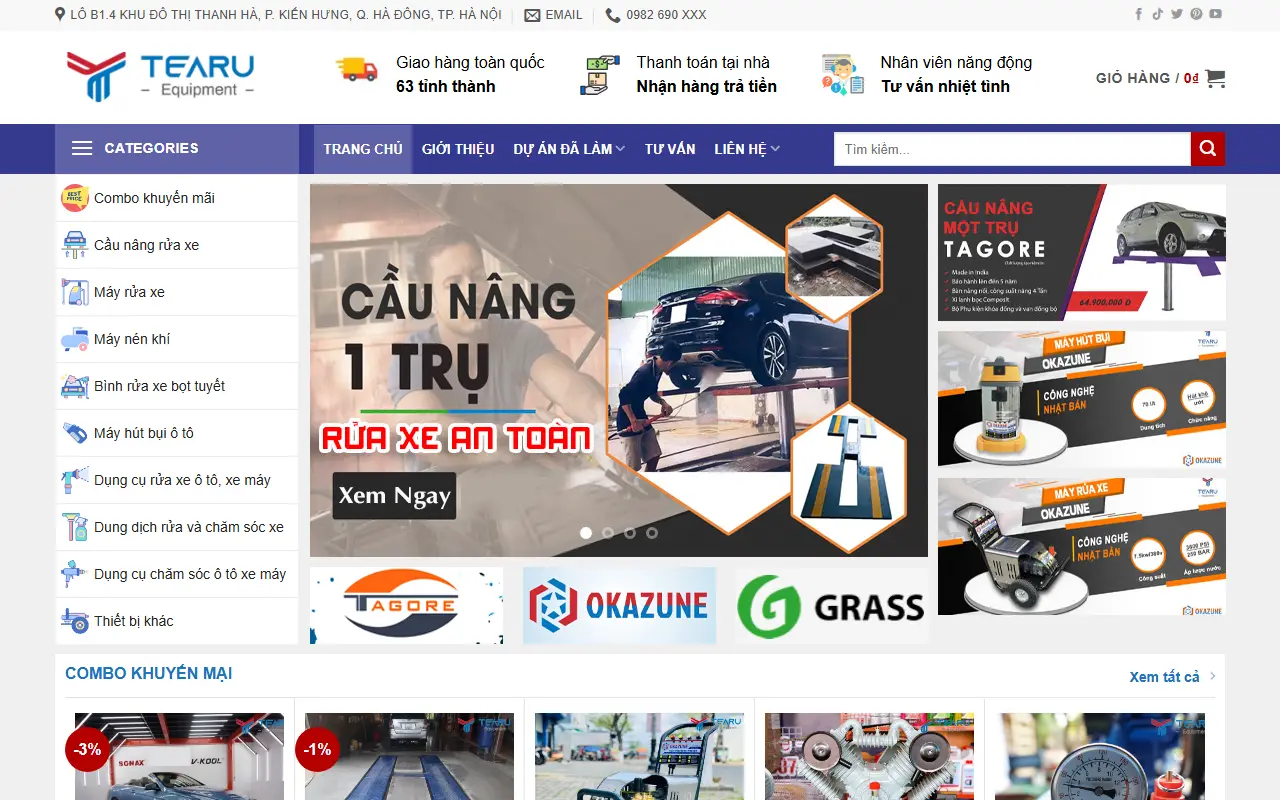Click the Máy nén khí category icon
Viewport: 1280px width, 800px height.
pos(75,339)
